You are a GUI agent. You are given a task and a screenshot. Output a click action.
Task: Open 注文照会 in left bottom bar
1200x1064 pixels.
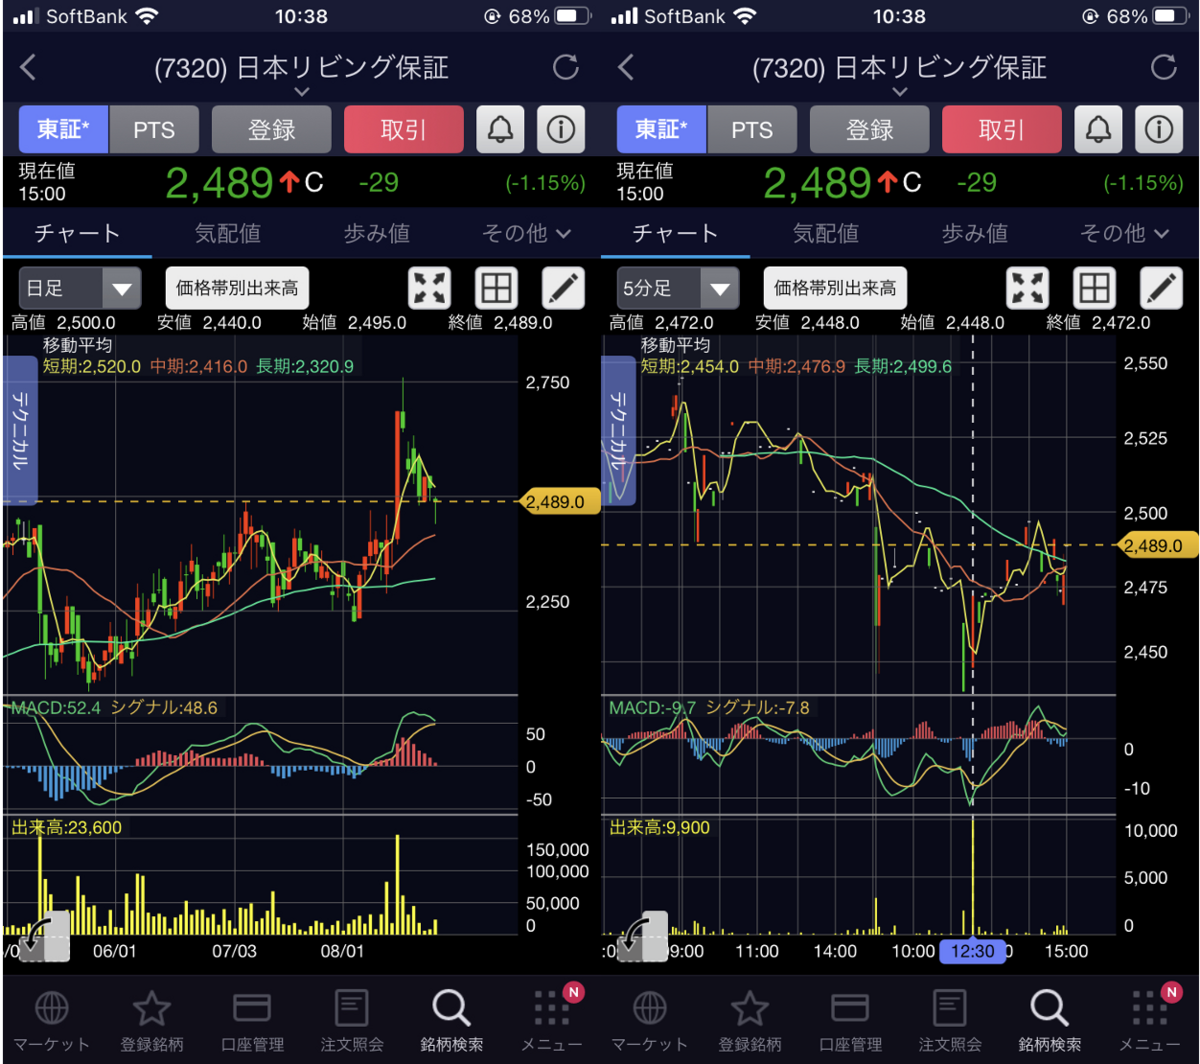click(x=352, y=1021)
